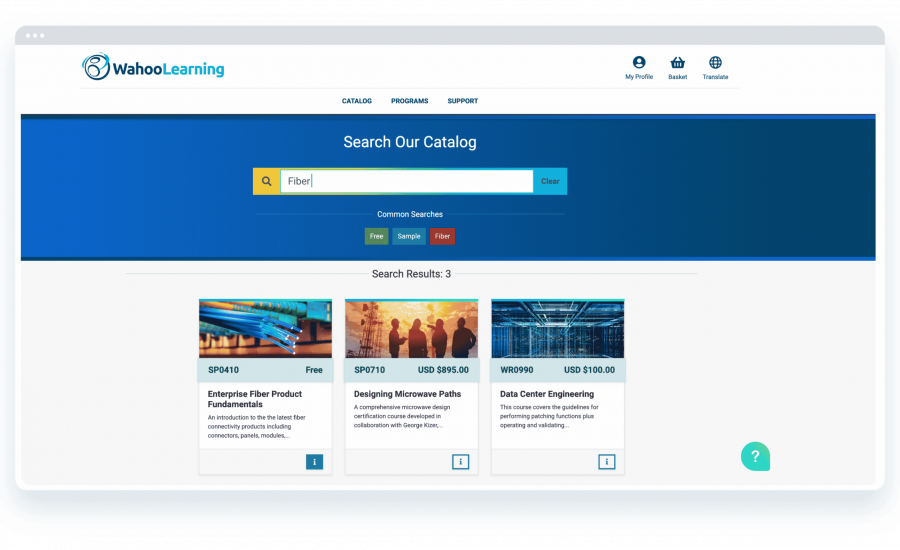Screen dimensions: 900x550
Task: Select the red Fiber search tag
Action: [442, 236]
